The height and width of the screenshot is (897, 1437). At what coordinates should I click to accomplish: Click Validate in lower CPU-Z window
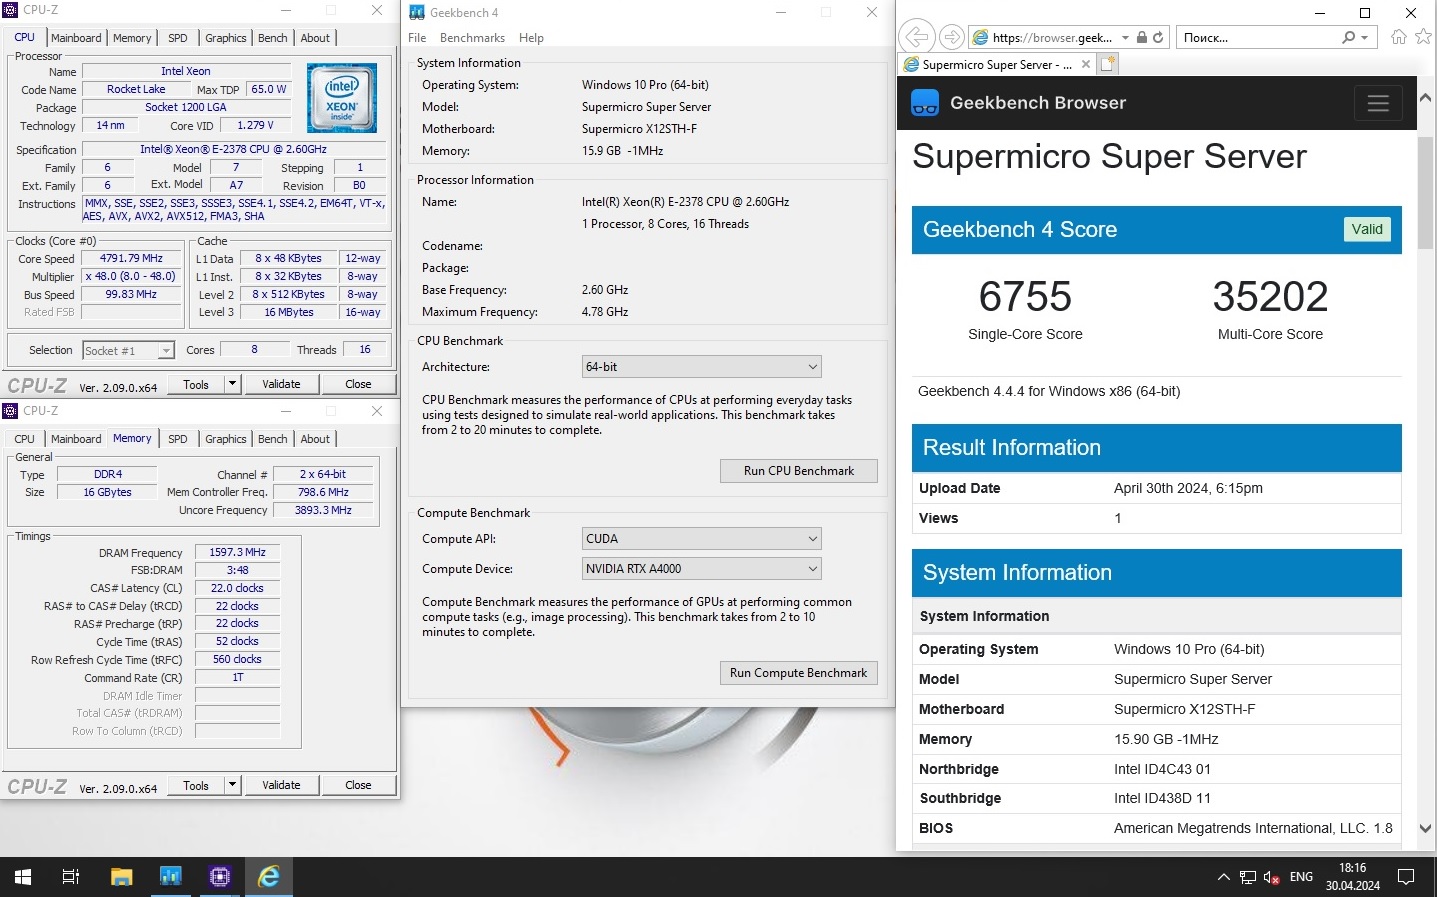point(281,785)
